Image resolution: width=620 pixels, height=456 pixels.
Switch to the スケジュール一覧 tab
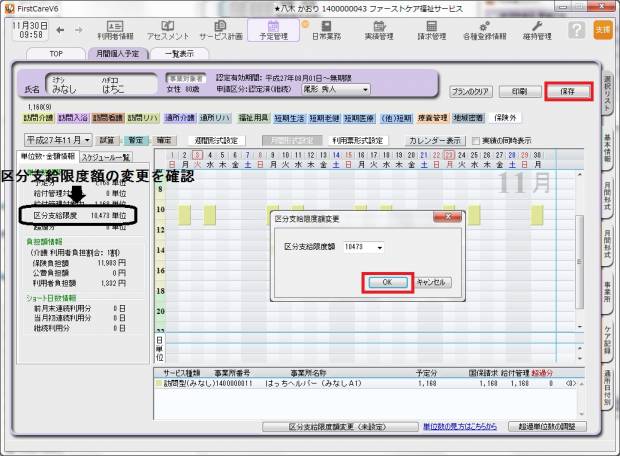[x=106, y=157]
